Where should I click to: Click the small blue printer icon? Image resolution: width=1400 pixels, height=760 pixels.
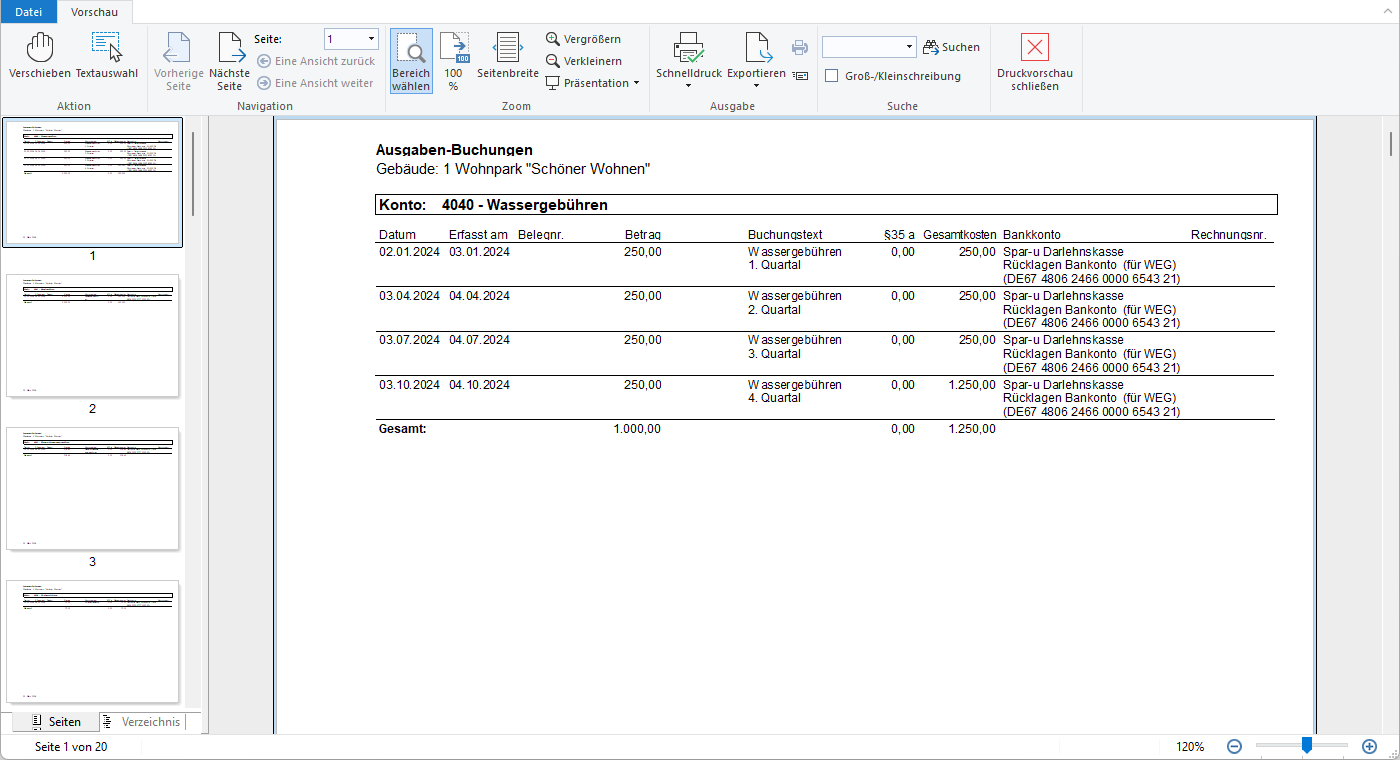[x=800, y=47]
